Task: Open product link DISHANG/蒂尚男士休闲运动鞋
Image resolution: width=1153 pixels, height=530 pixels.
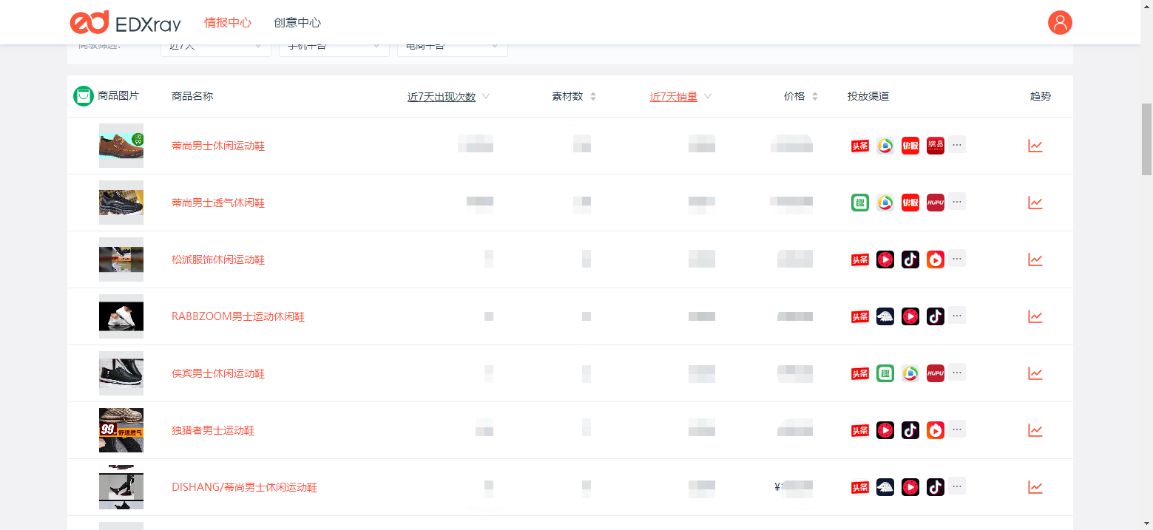Action: click(244, 487)
